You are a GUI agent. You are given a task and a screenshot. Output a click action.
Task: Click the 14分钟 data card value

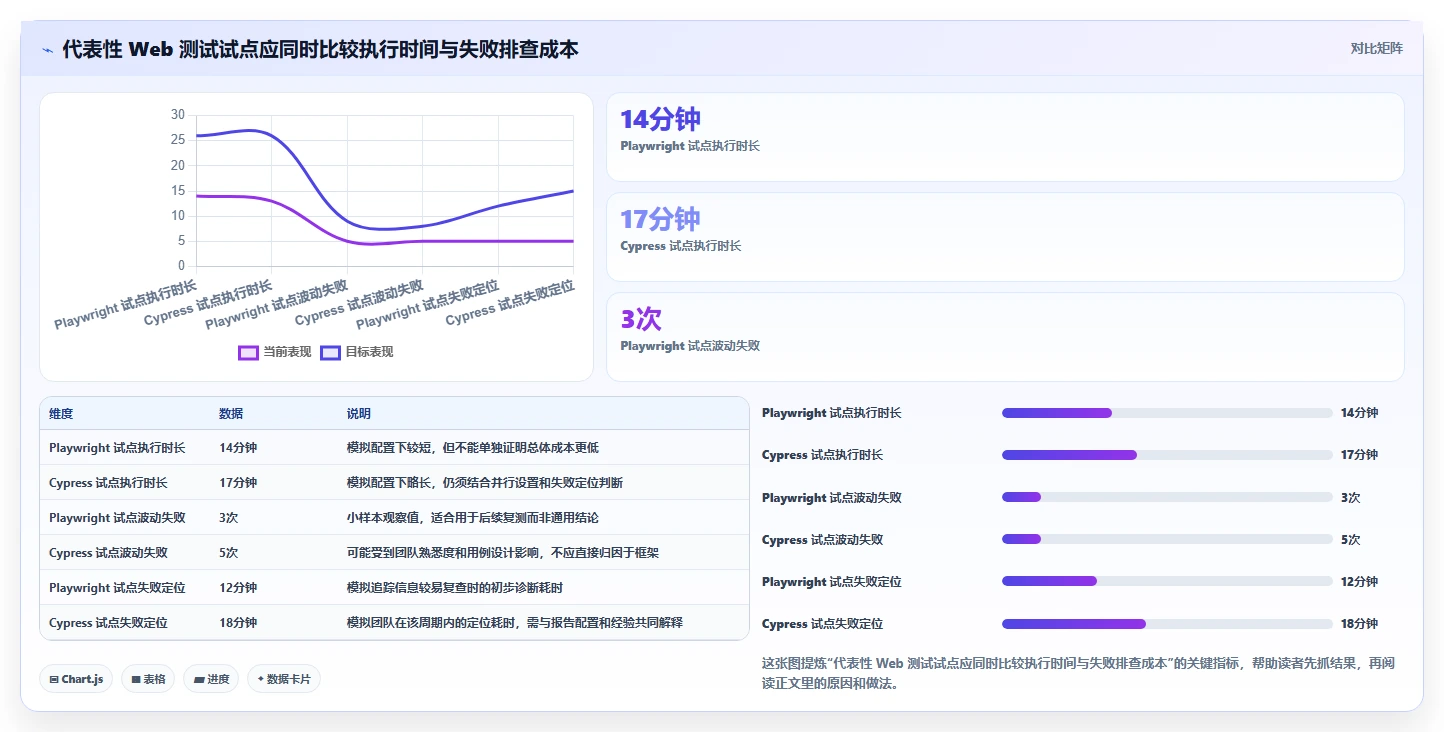coord(660,119)
